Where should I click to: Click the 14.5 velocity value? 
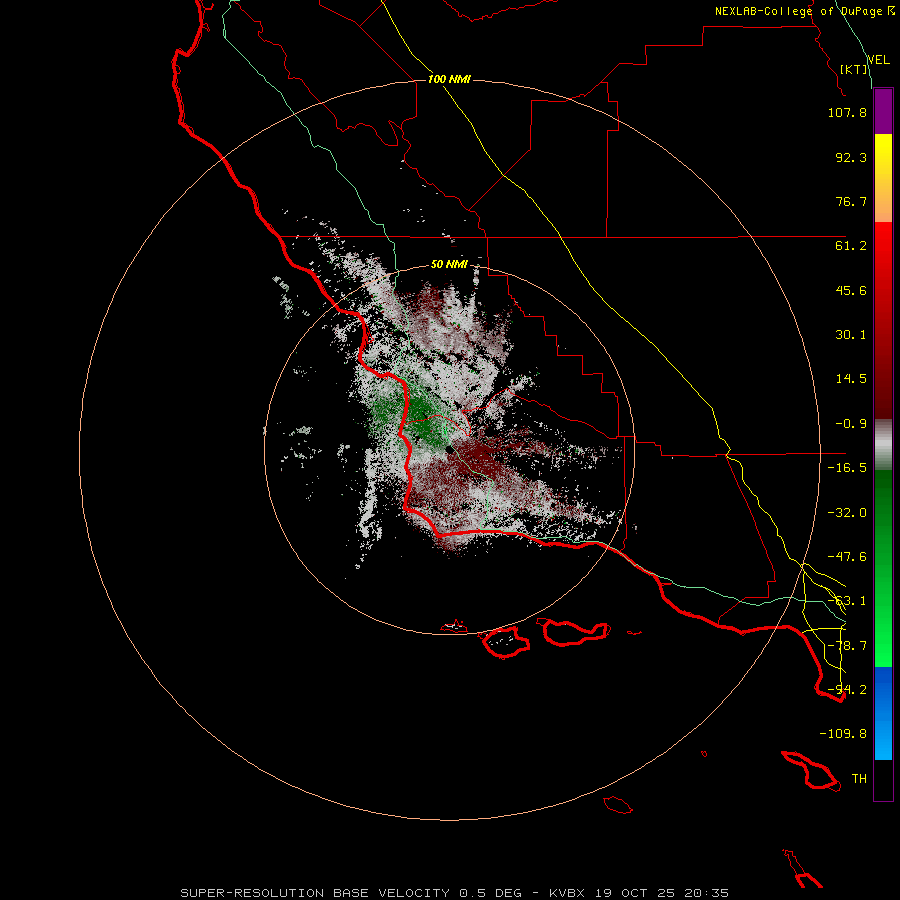point(851,379)
